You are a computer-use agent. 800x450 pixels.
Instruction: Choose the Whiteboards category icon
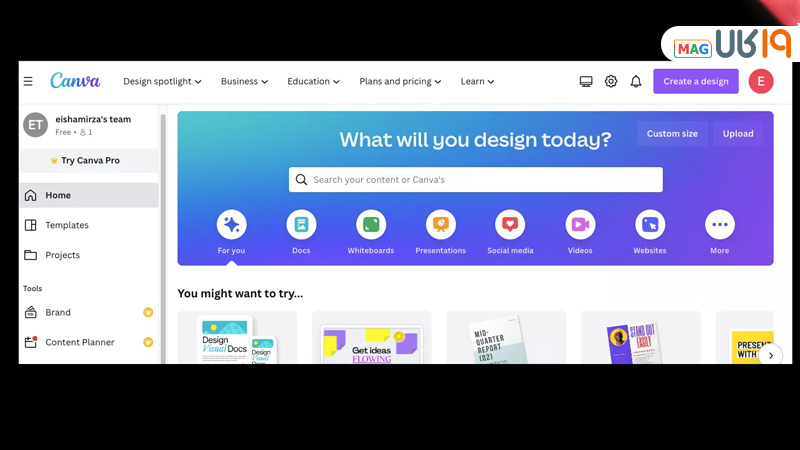tap(371, 224)
